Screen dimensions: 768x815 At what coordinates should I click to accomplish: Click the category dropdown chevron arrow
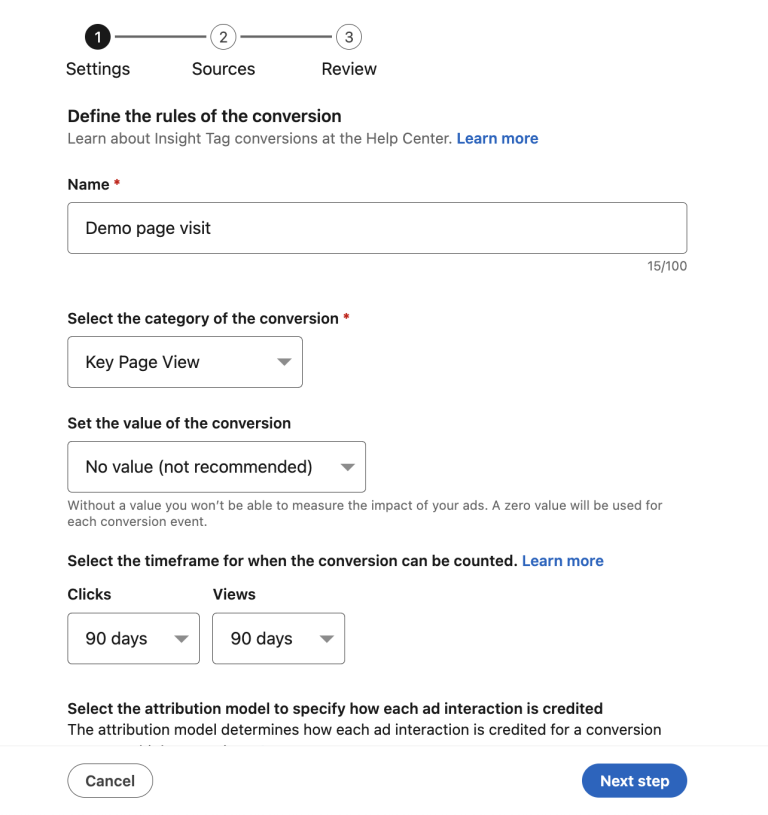(286, 362)
